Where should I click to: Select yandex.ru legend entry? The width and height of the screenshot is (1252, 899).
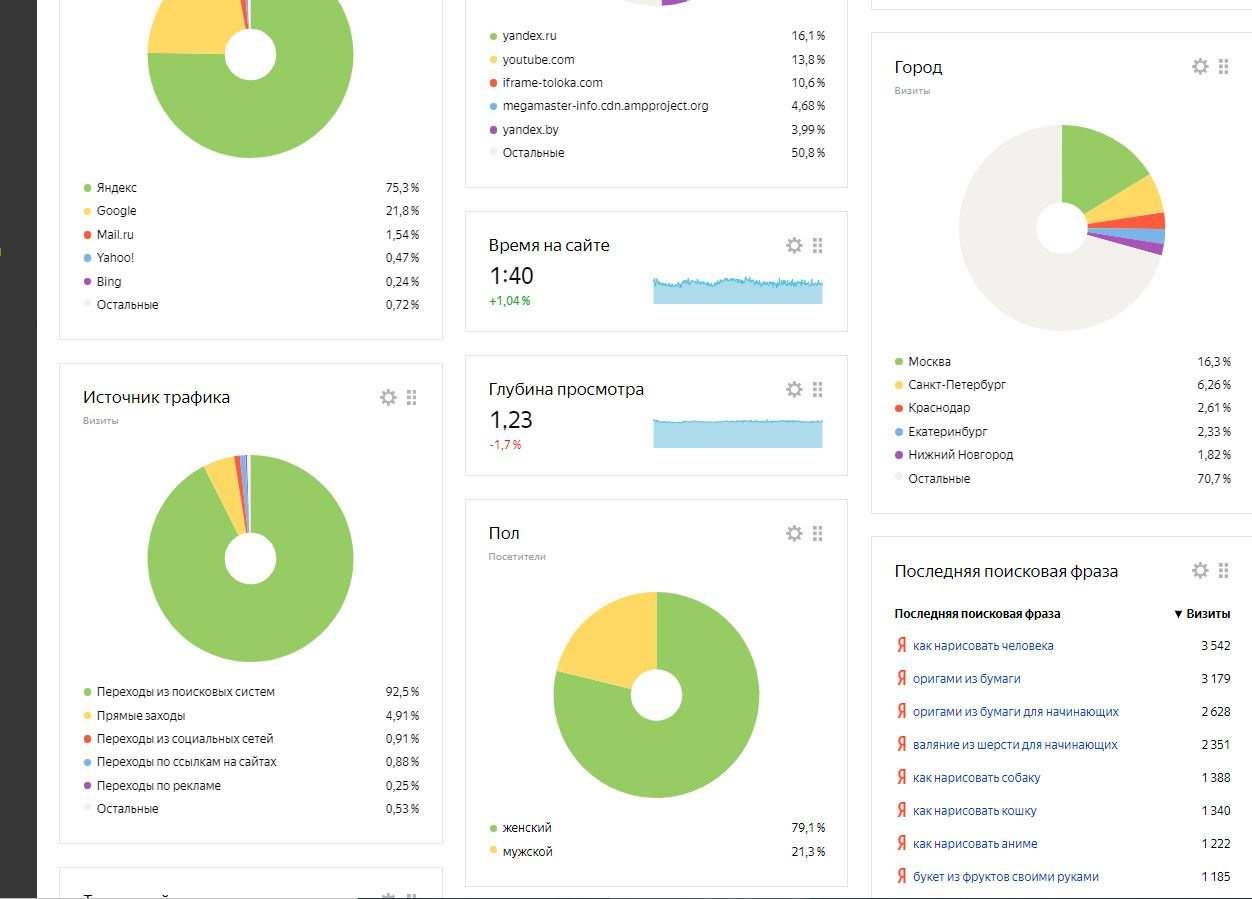[x=529, y=36]
